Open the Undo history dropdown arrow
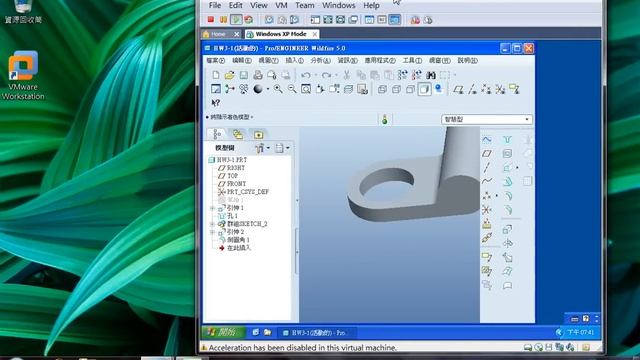This screenshot has width=640, height=360. (x=316, y=75)
